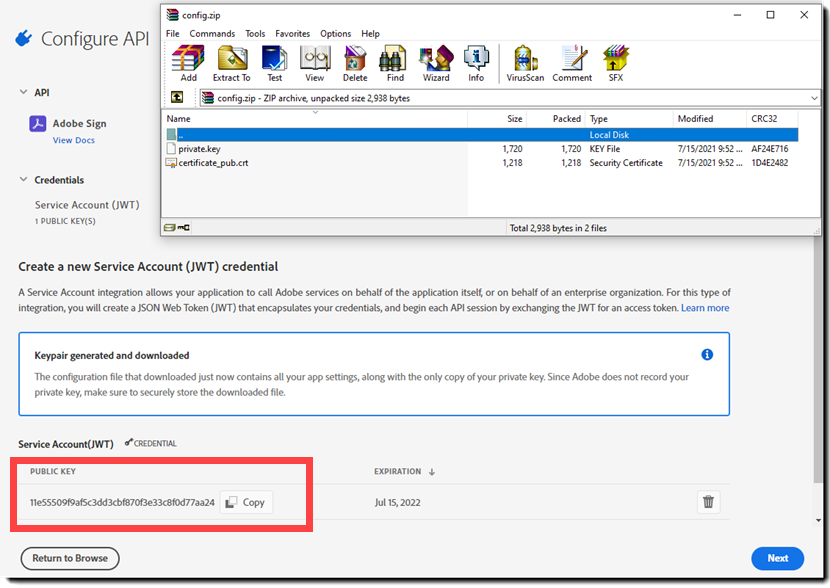Show archive Info
The height and width of the screenshot is (588, 830).
pyautogui.click(x=476, y=63)
